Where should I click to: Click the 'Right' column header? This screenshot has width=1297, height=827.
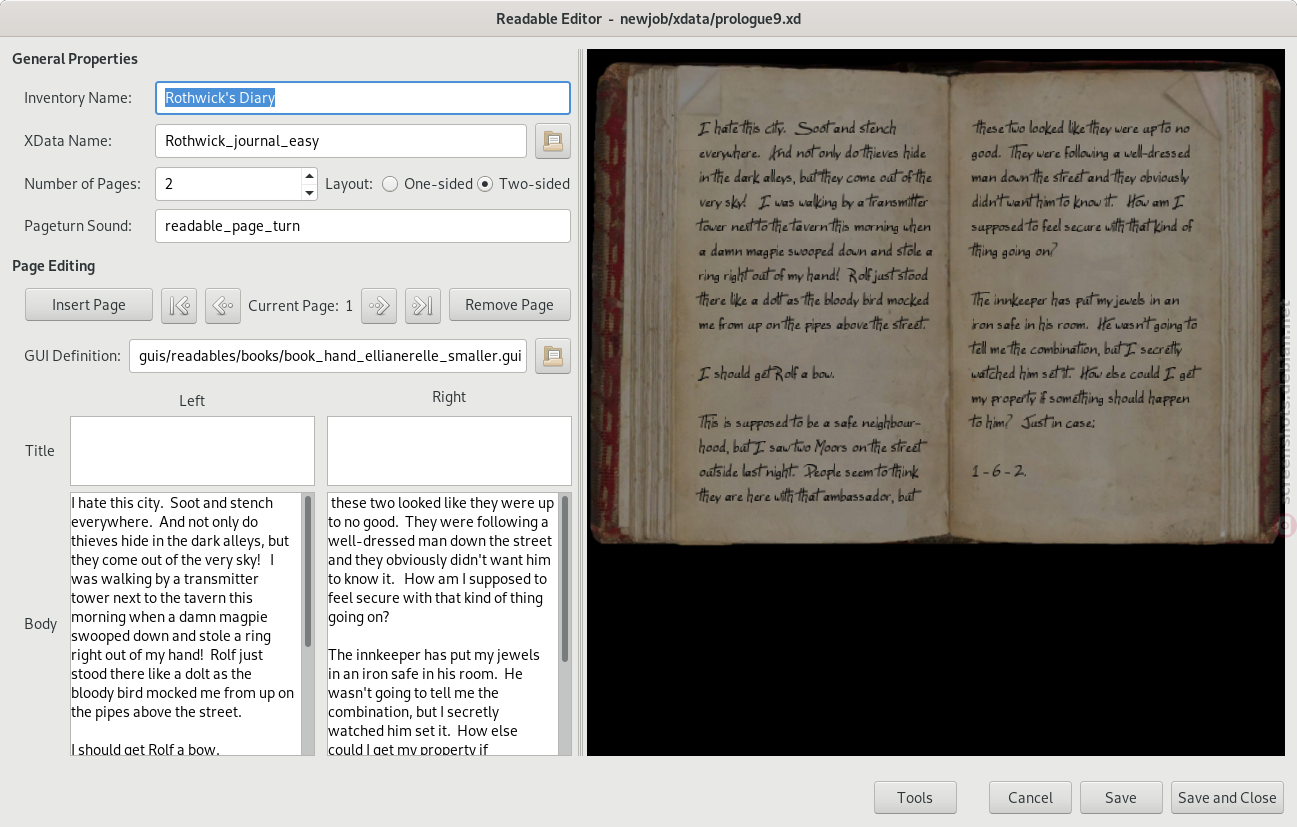point(449,397)
